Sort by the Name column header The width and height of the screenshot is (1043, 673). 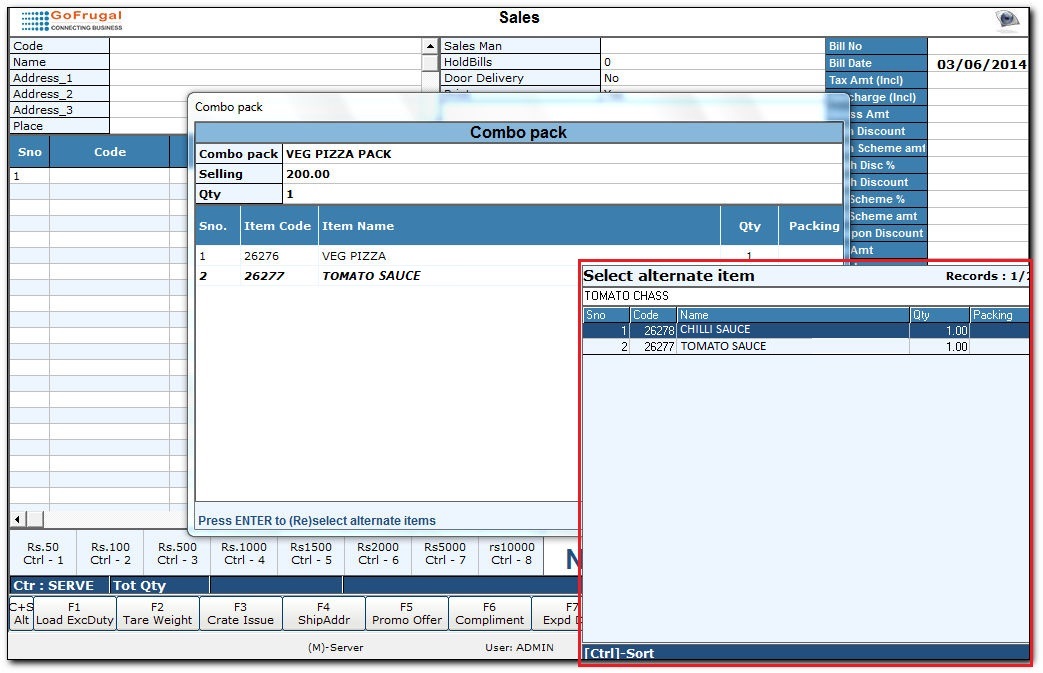point(792,315)
